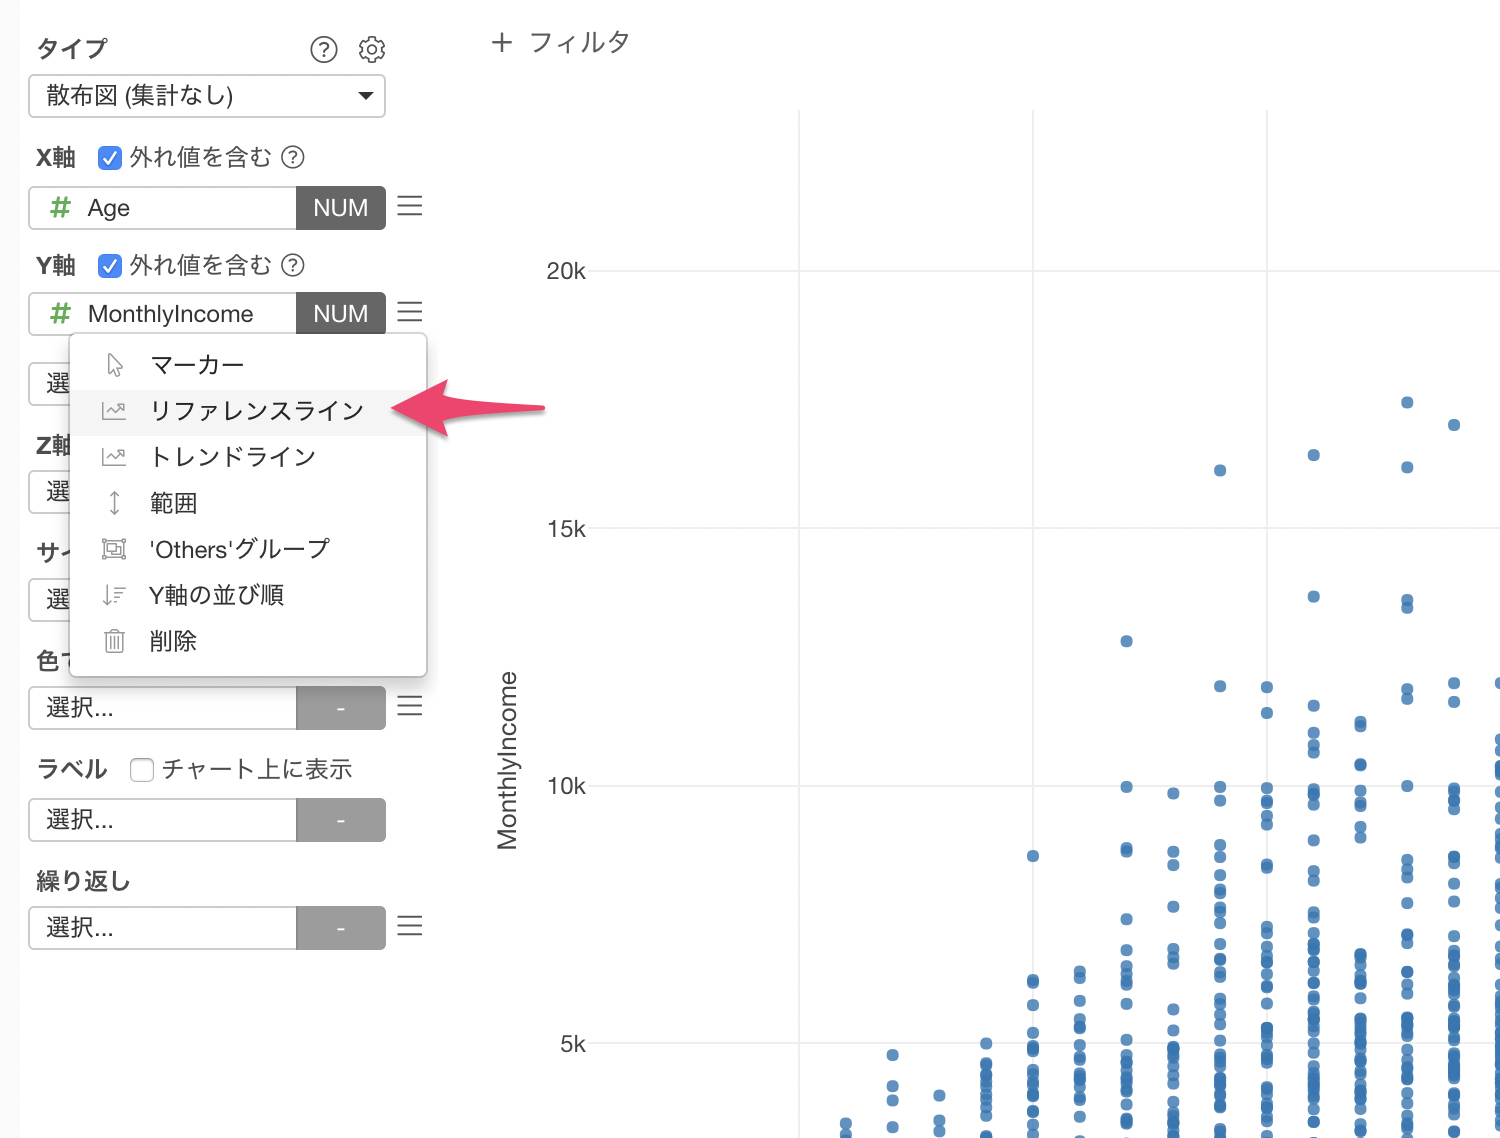Click the Y軸 MonthlyIncome hamburger menu icon
1500x1138 pixels.
click(410, 312)
